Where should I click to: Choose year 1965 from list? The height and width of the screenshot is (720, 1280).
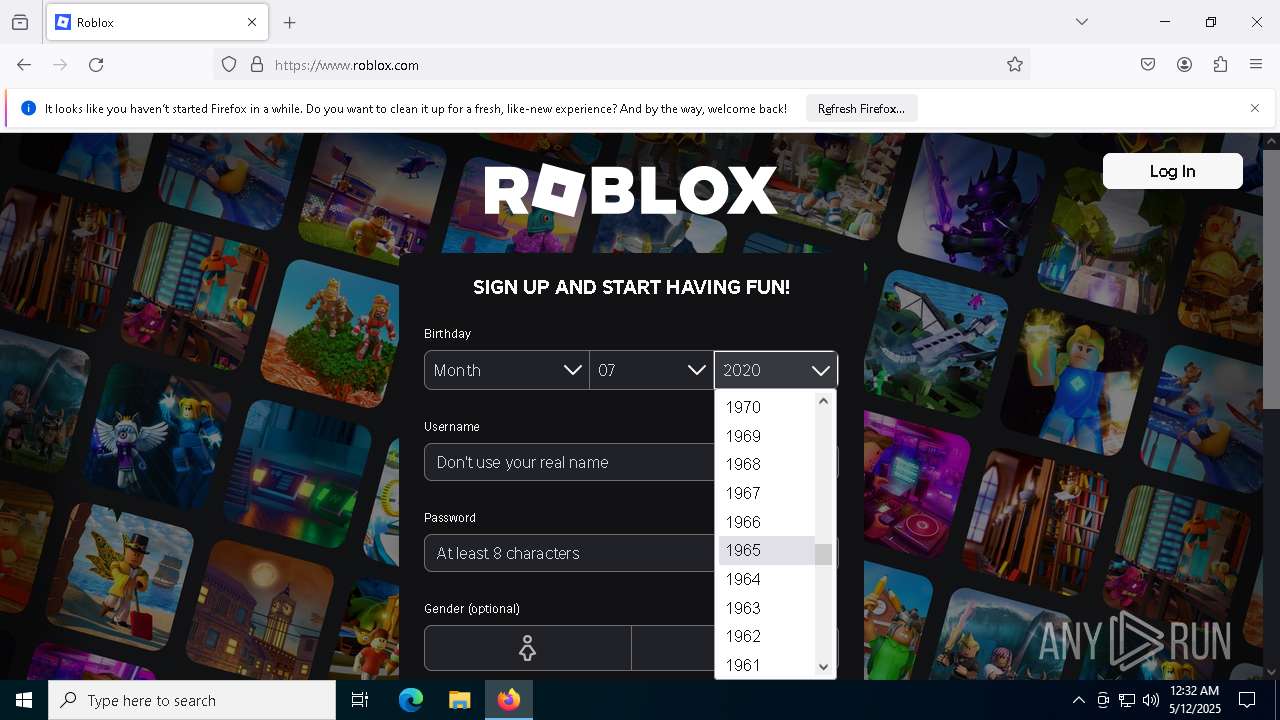click(766, 550)
